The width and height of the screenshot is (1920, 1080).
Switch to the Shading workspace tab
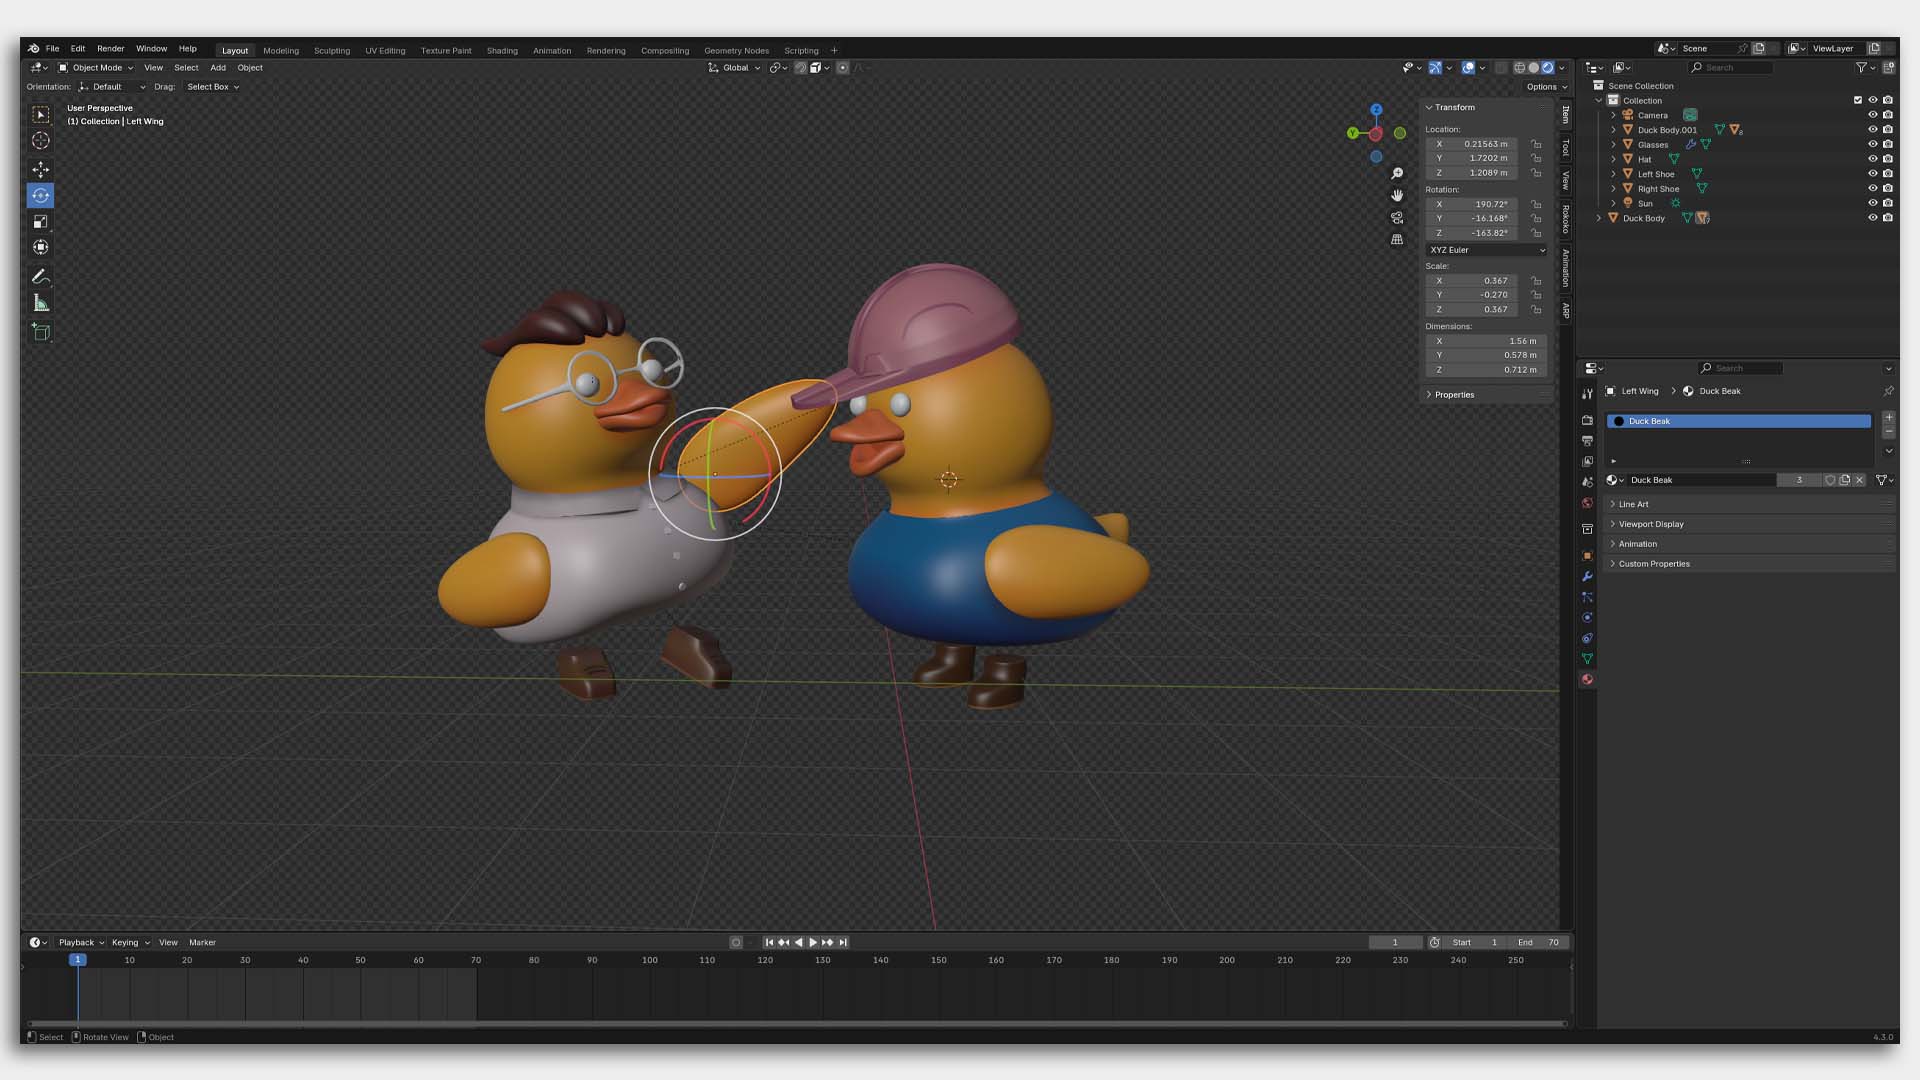(502, 50)
